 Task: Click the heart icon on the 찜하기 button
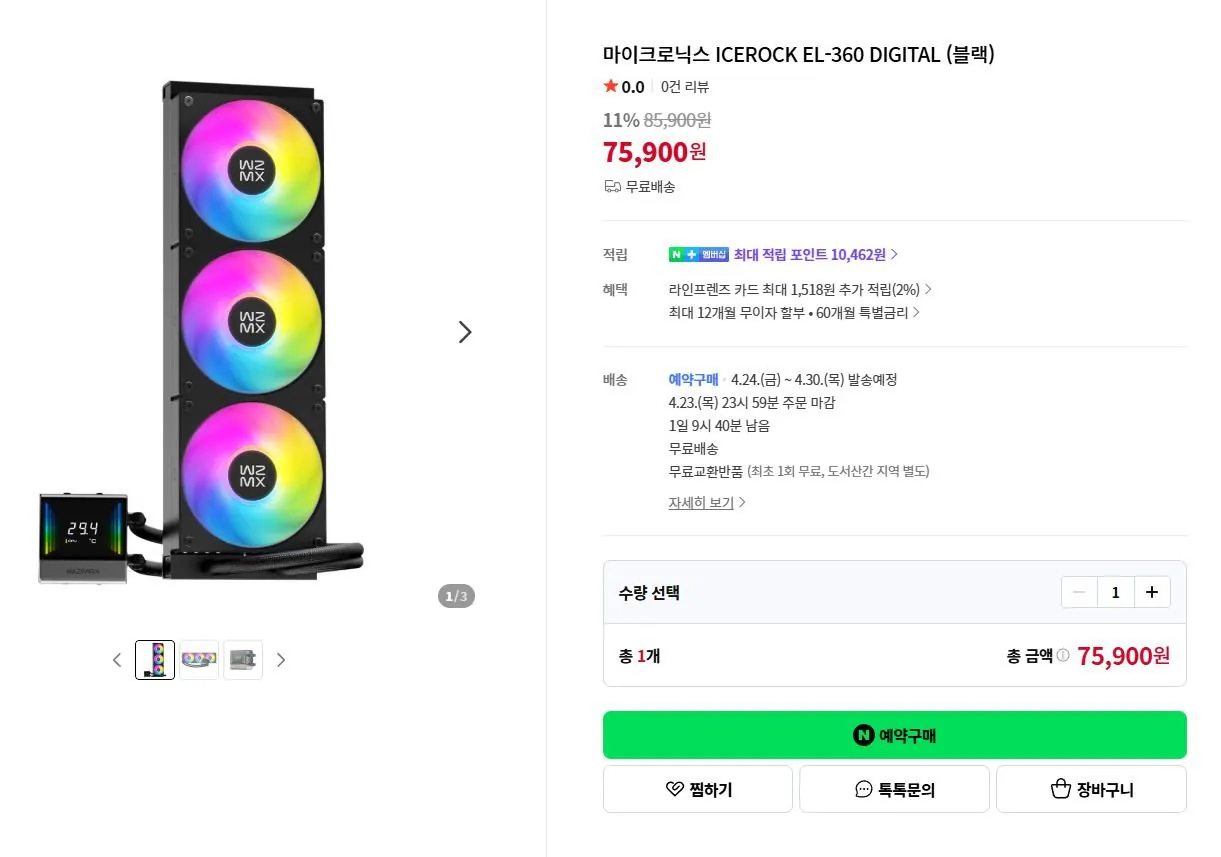[x=677, y=789]
